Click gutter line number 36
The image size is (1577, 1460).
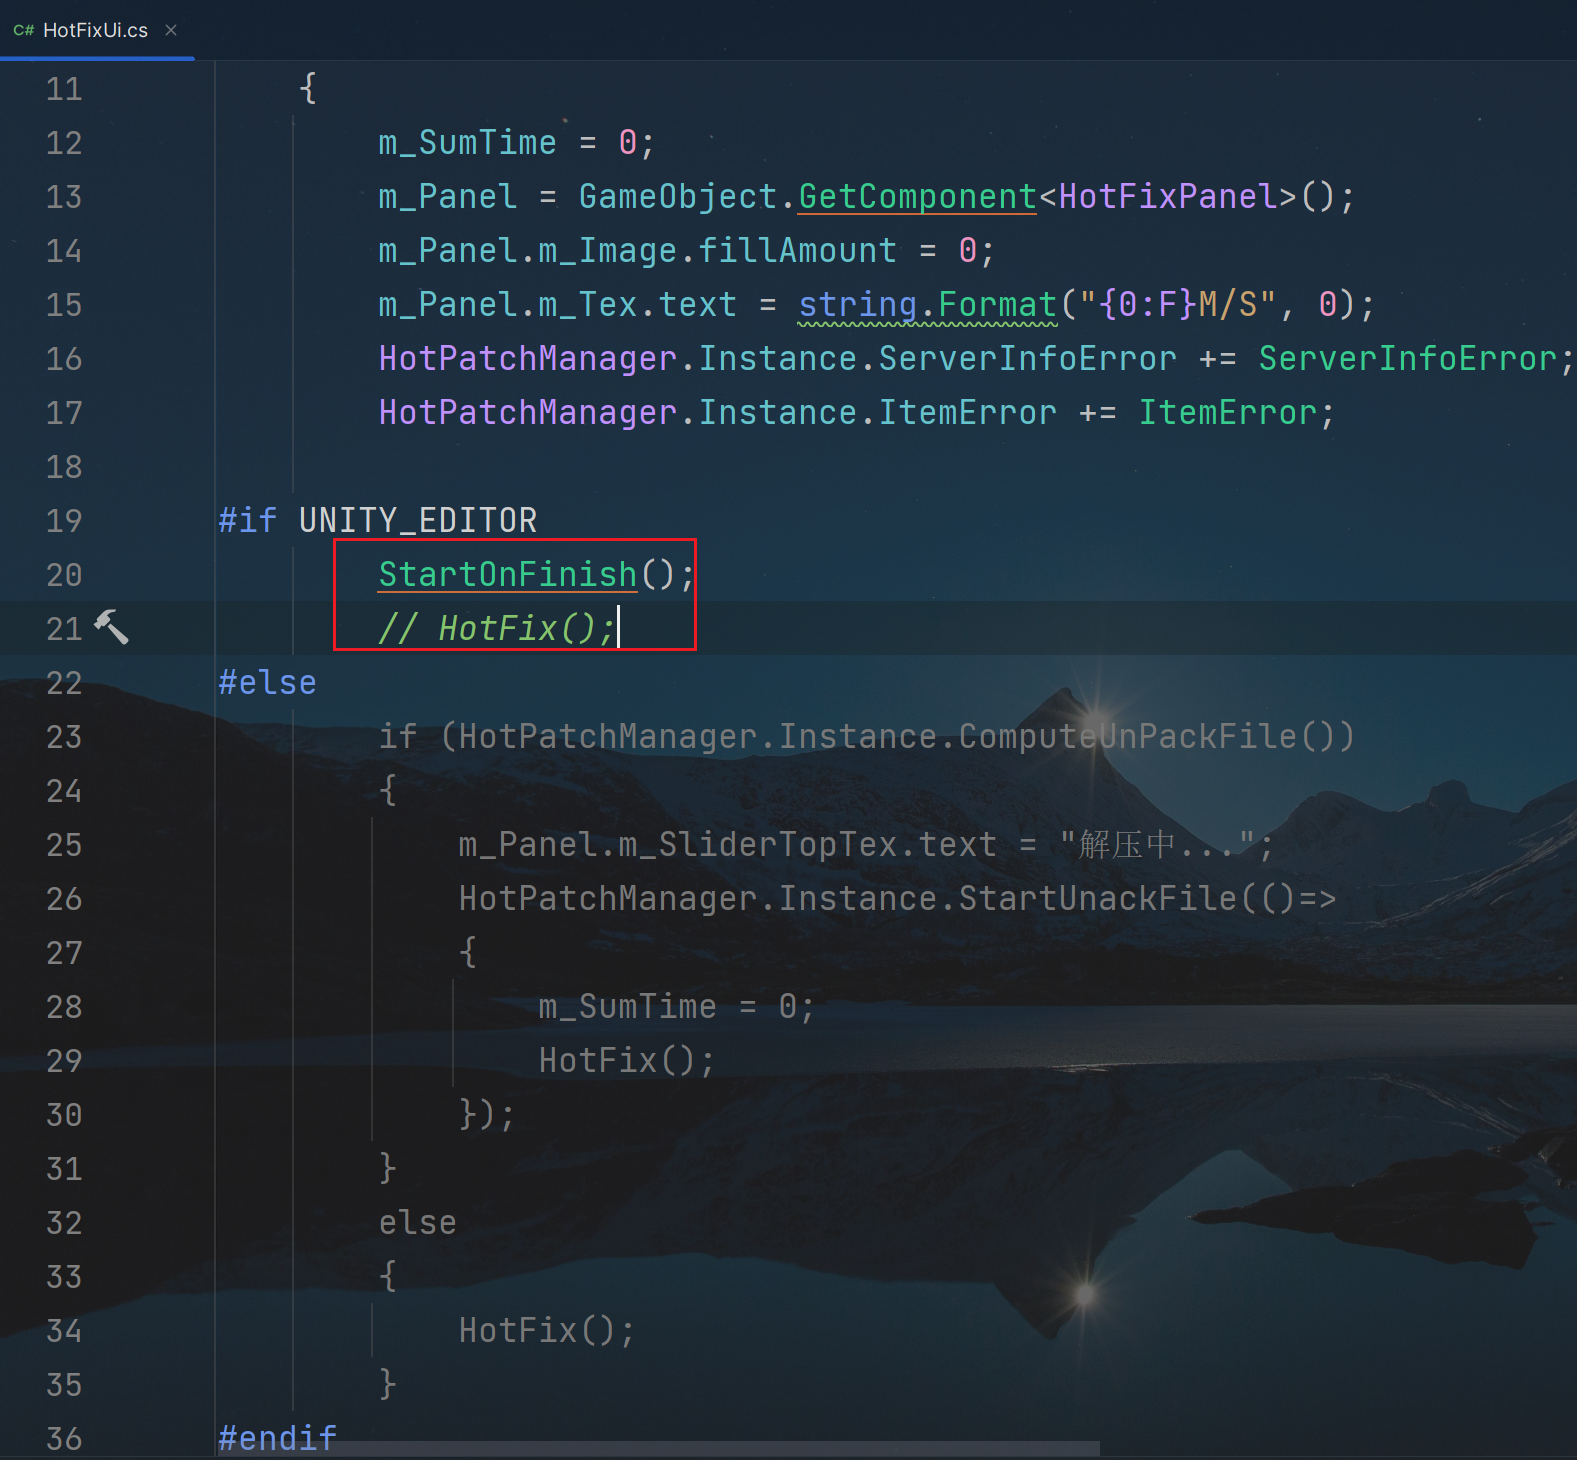[64, 1439]
